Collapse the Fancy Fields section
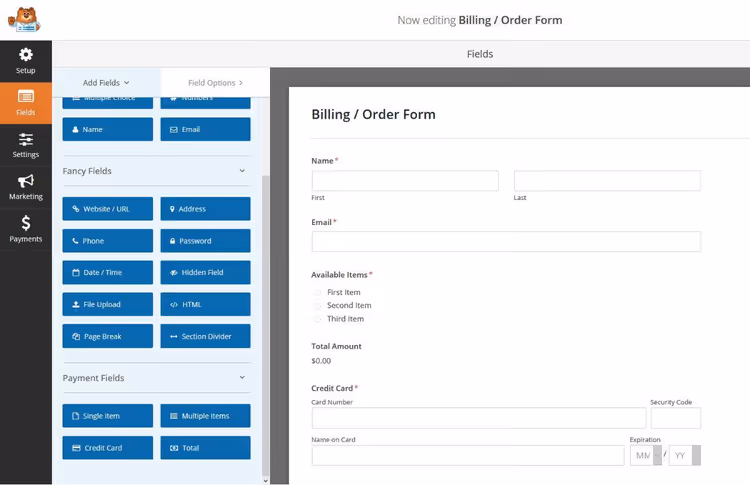 pos(242,171)
